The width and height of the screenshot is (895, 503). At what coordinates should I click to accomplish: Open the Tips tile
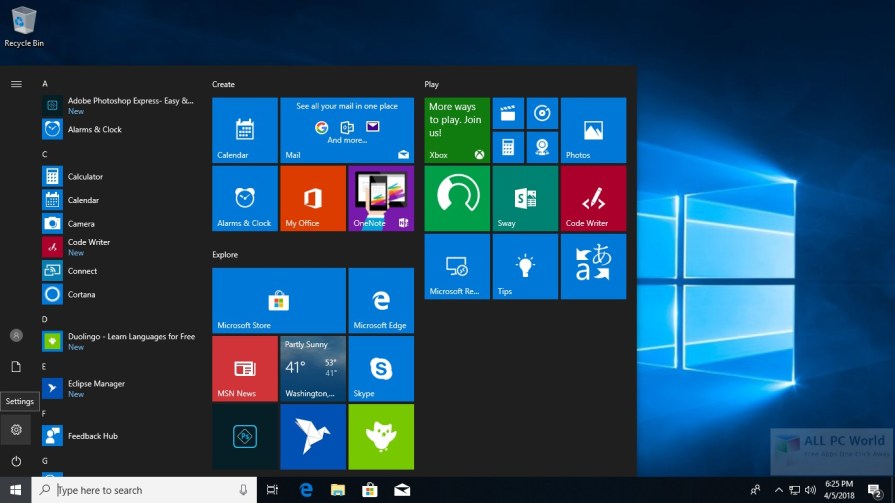point(525,267)
